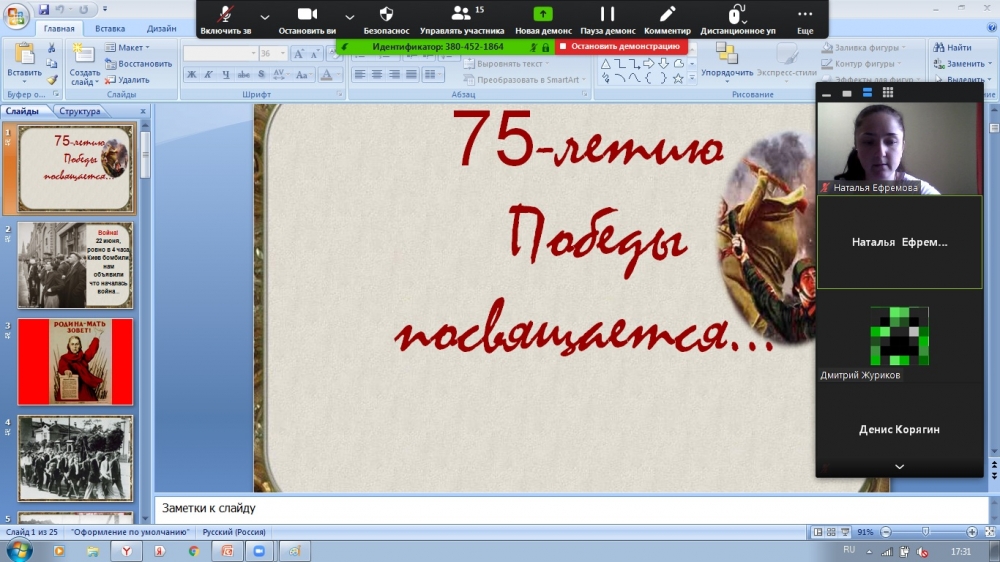
Task: Switch to the Вставка ribbon tab
Action: [x=110, y=29]
